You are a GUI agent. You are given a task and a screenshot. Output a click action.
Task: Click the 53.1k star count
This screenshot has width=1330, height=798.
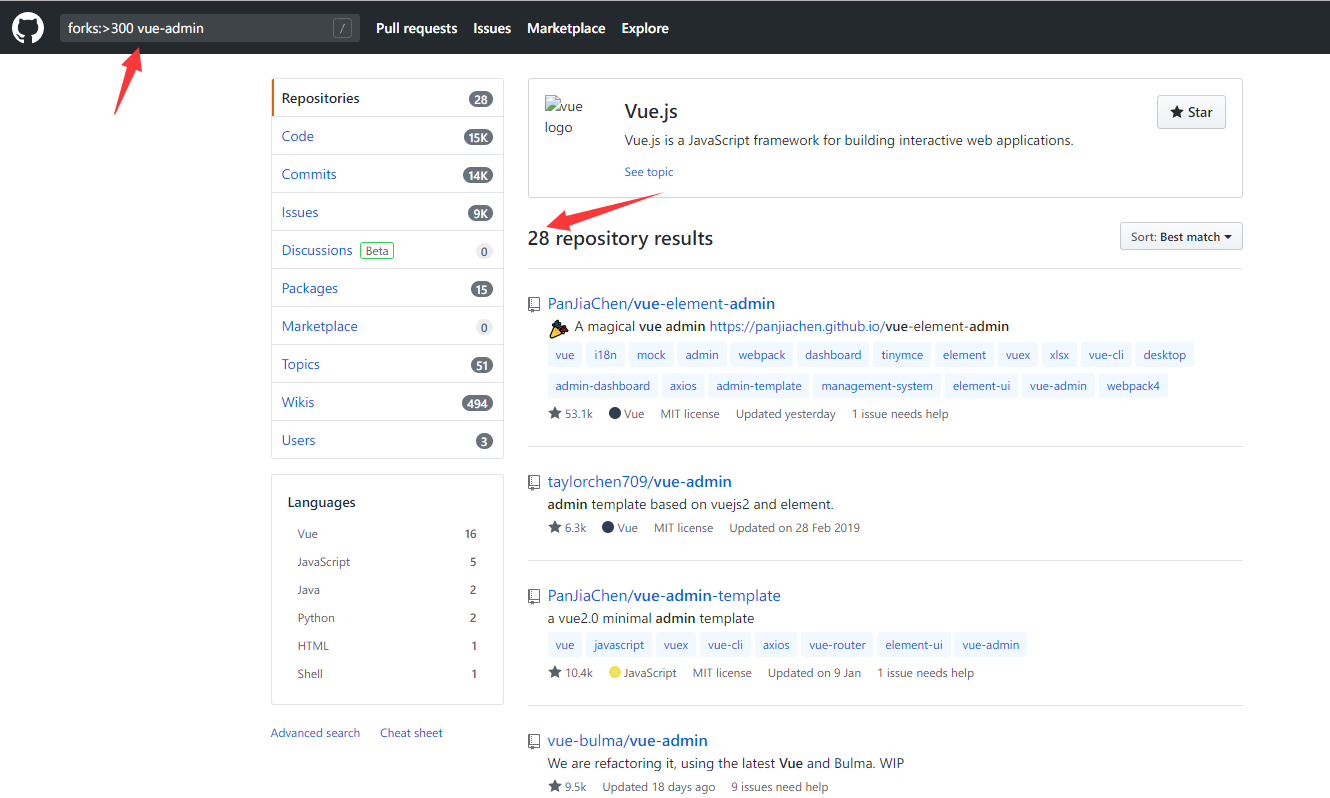pyautogui.click(x=570, y=414)
